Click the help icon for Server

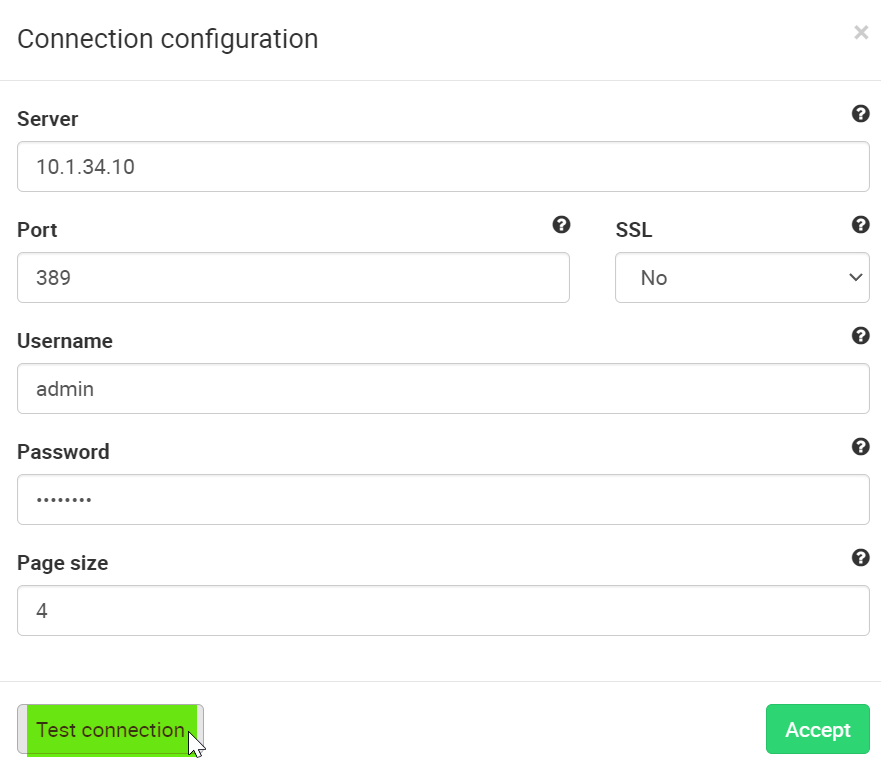[860, 114]
